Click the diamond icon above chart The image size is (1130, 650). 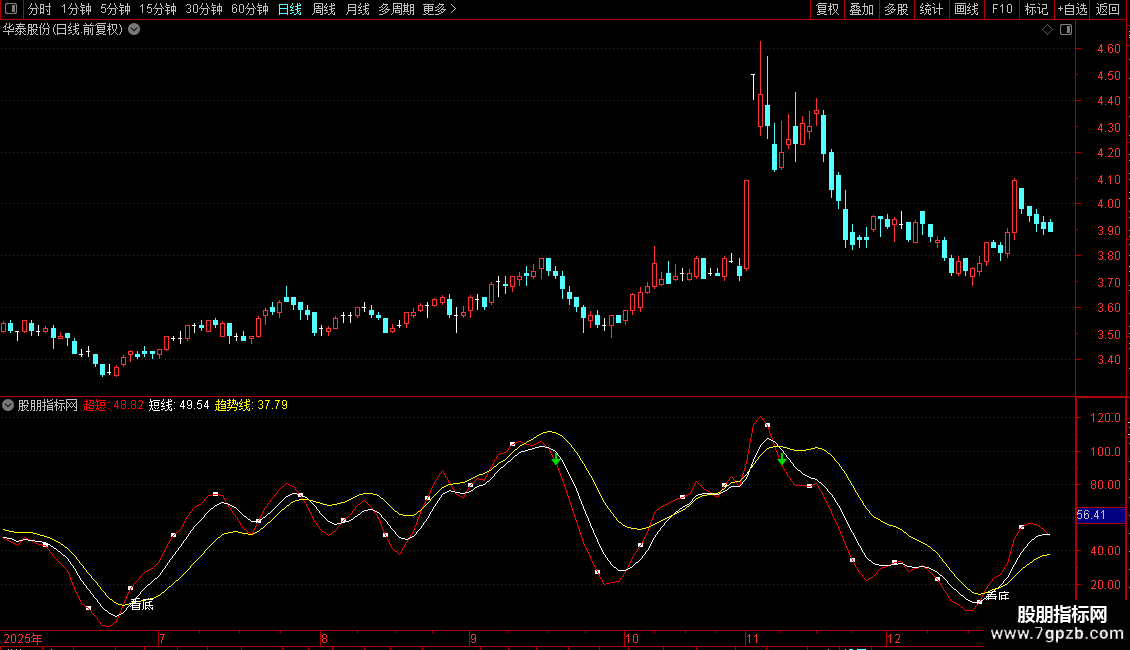tap(1047, 30)
